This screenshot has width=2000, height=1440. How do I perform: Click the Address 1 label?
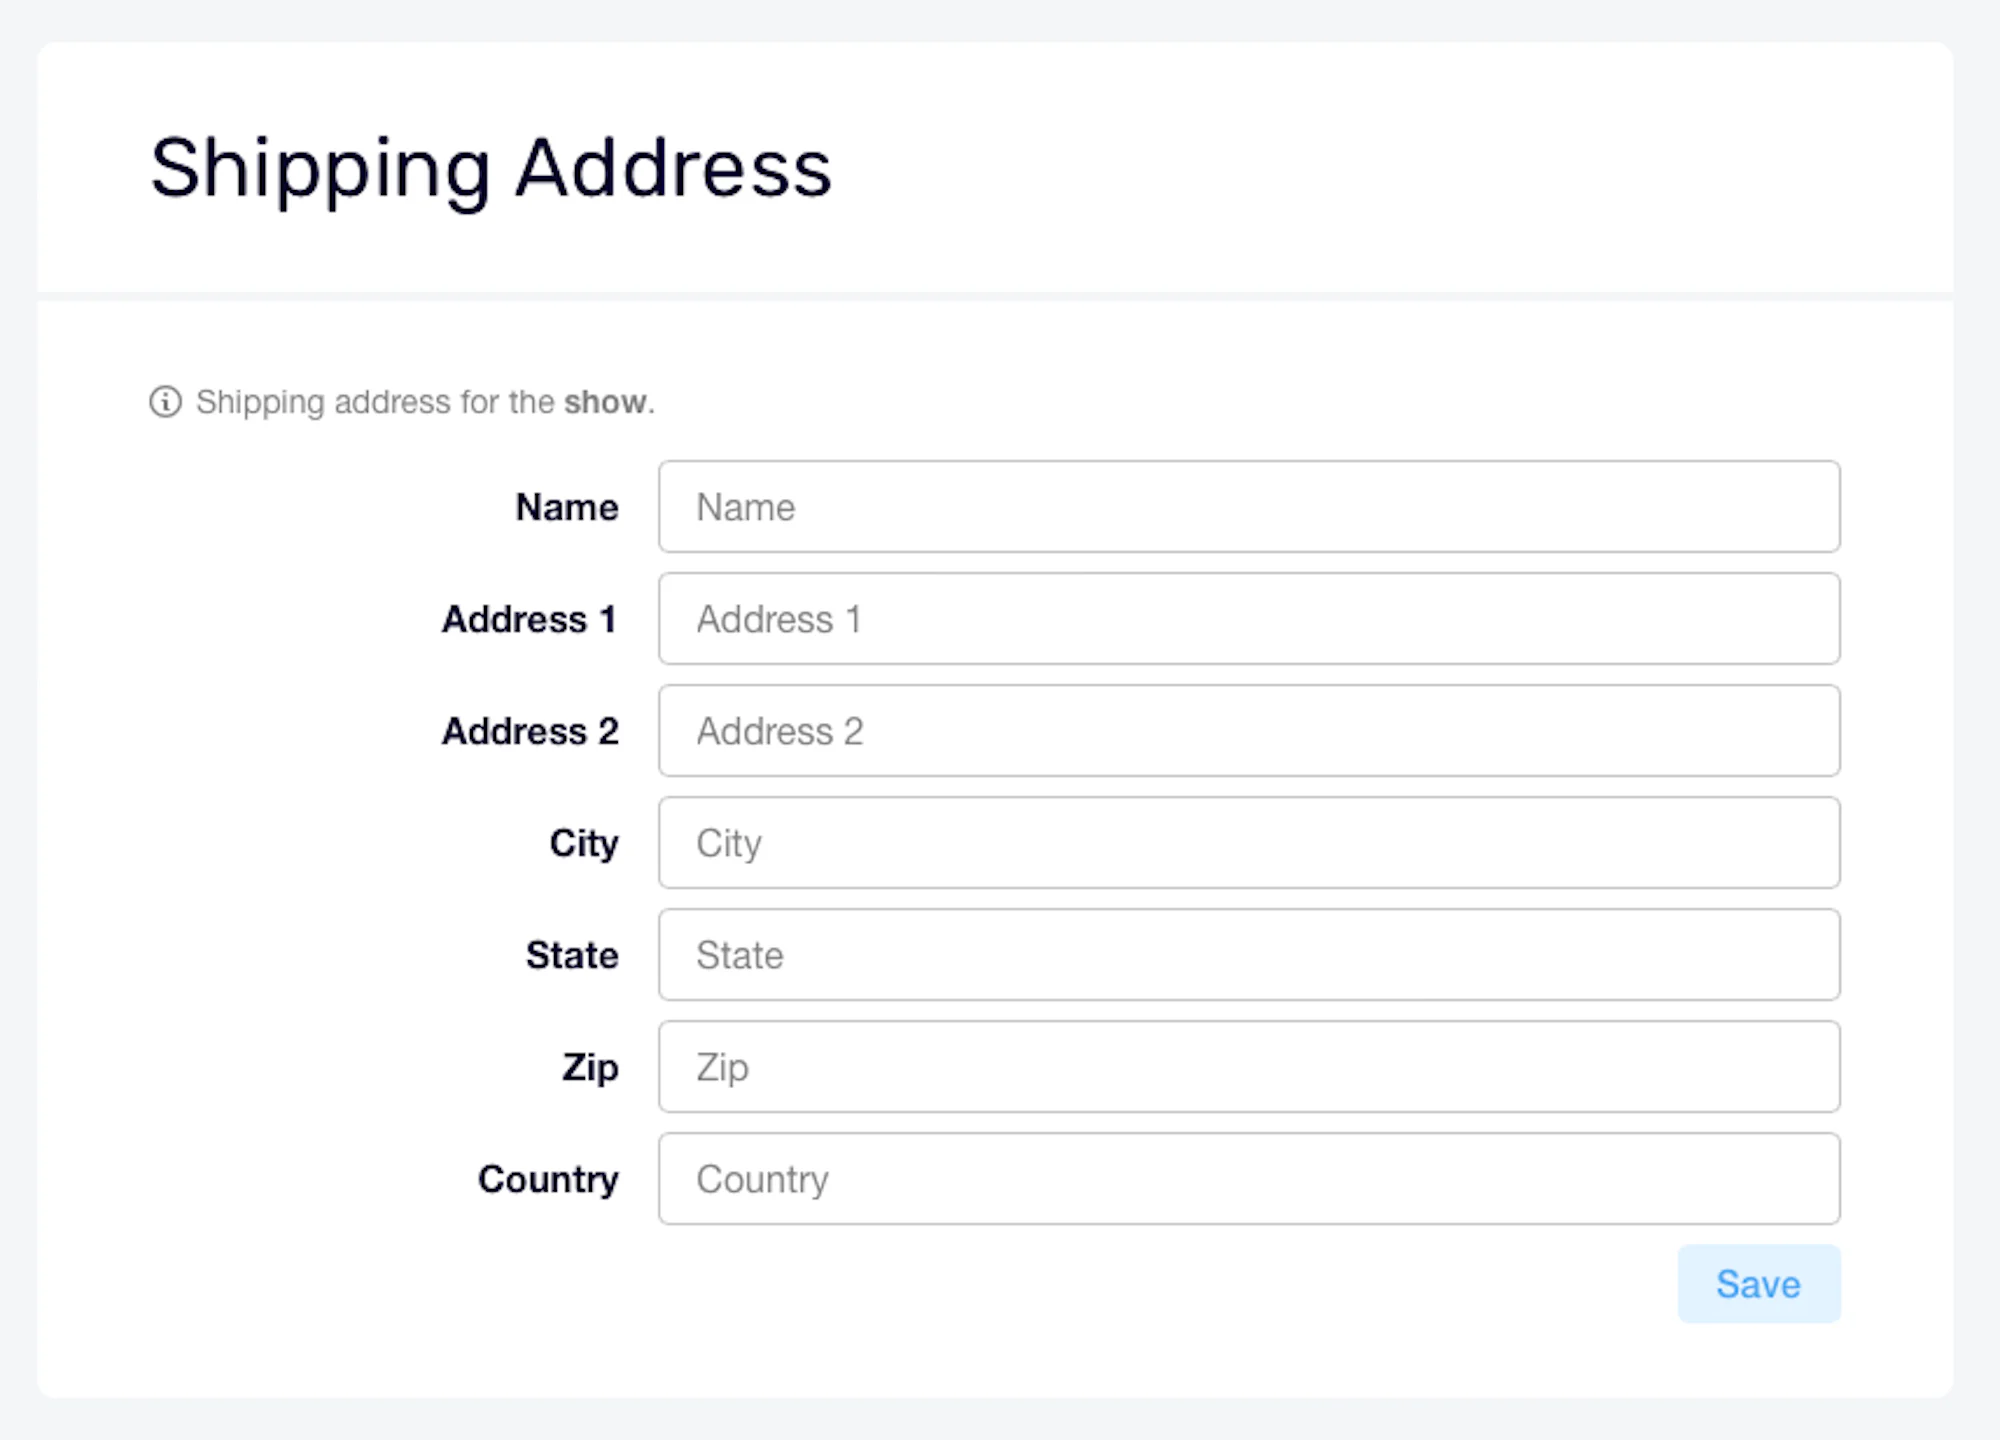530,619
